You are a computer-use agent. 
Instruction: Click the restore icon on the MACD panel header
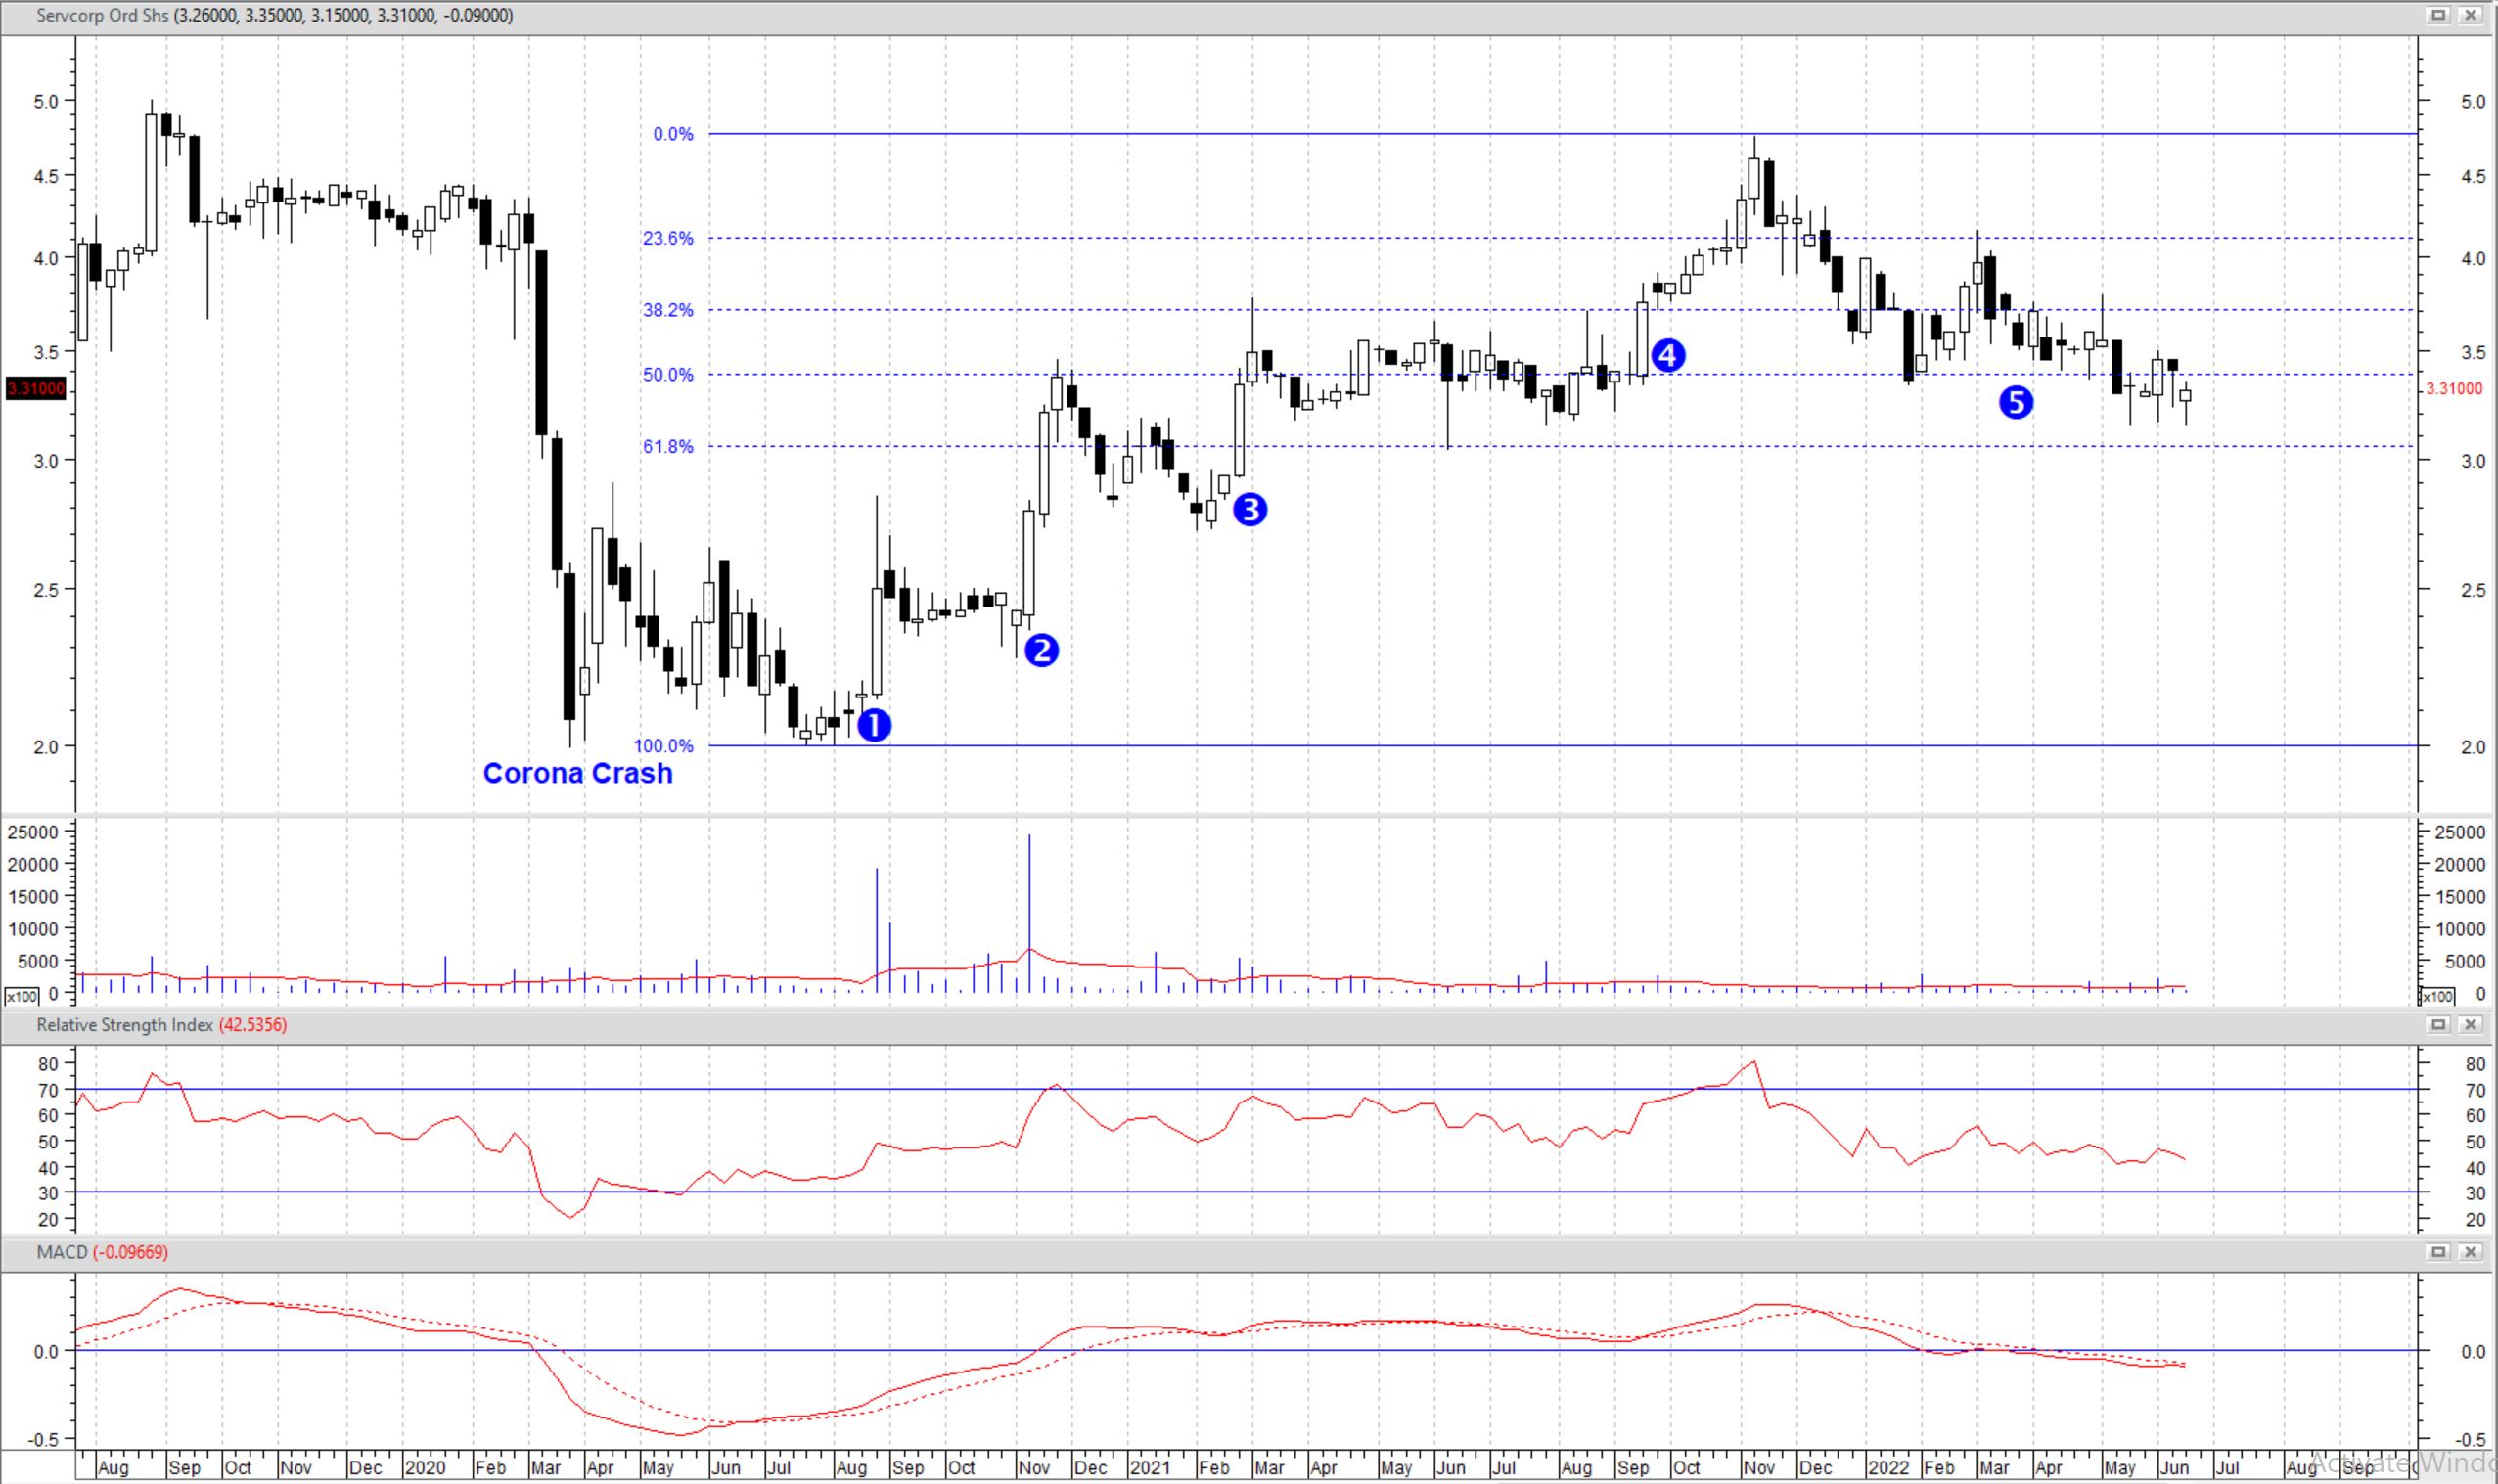[x=2437, y=1252]
